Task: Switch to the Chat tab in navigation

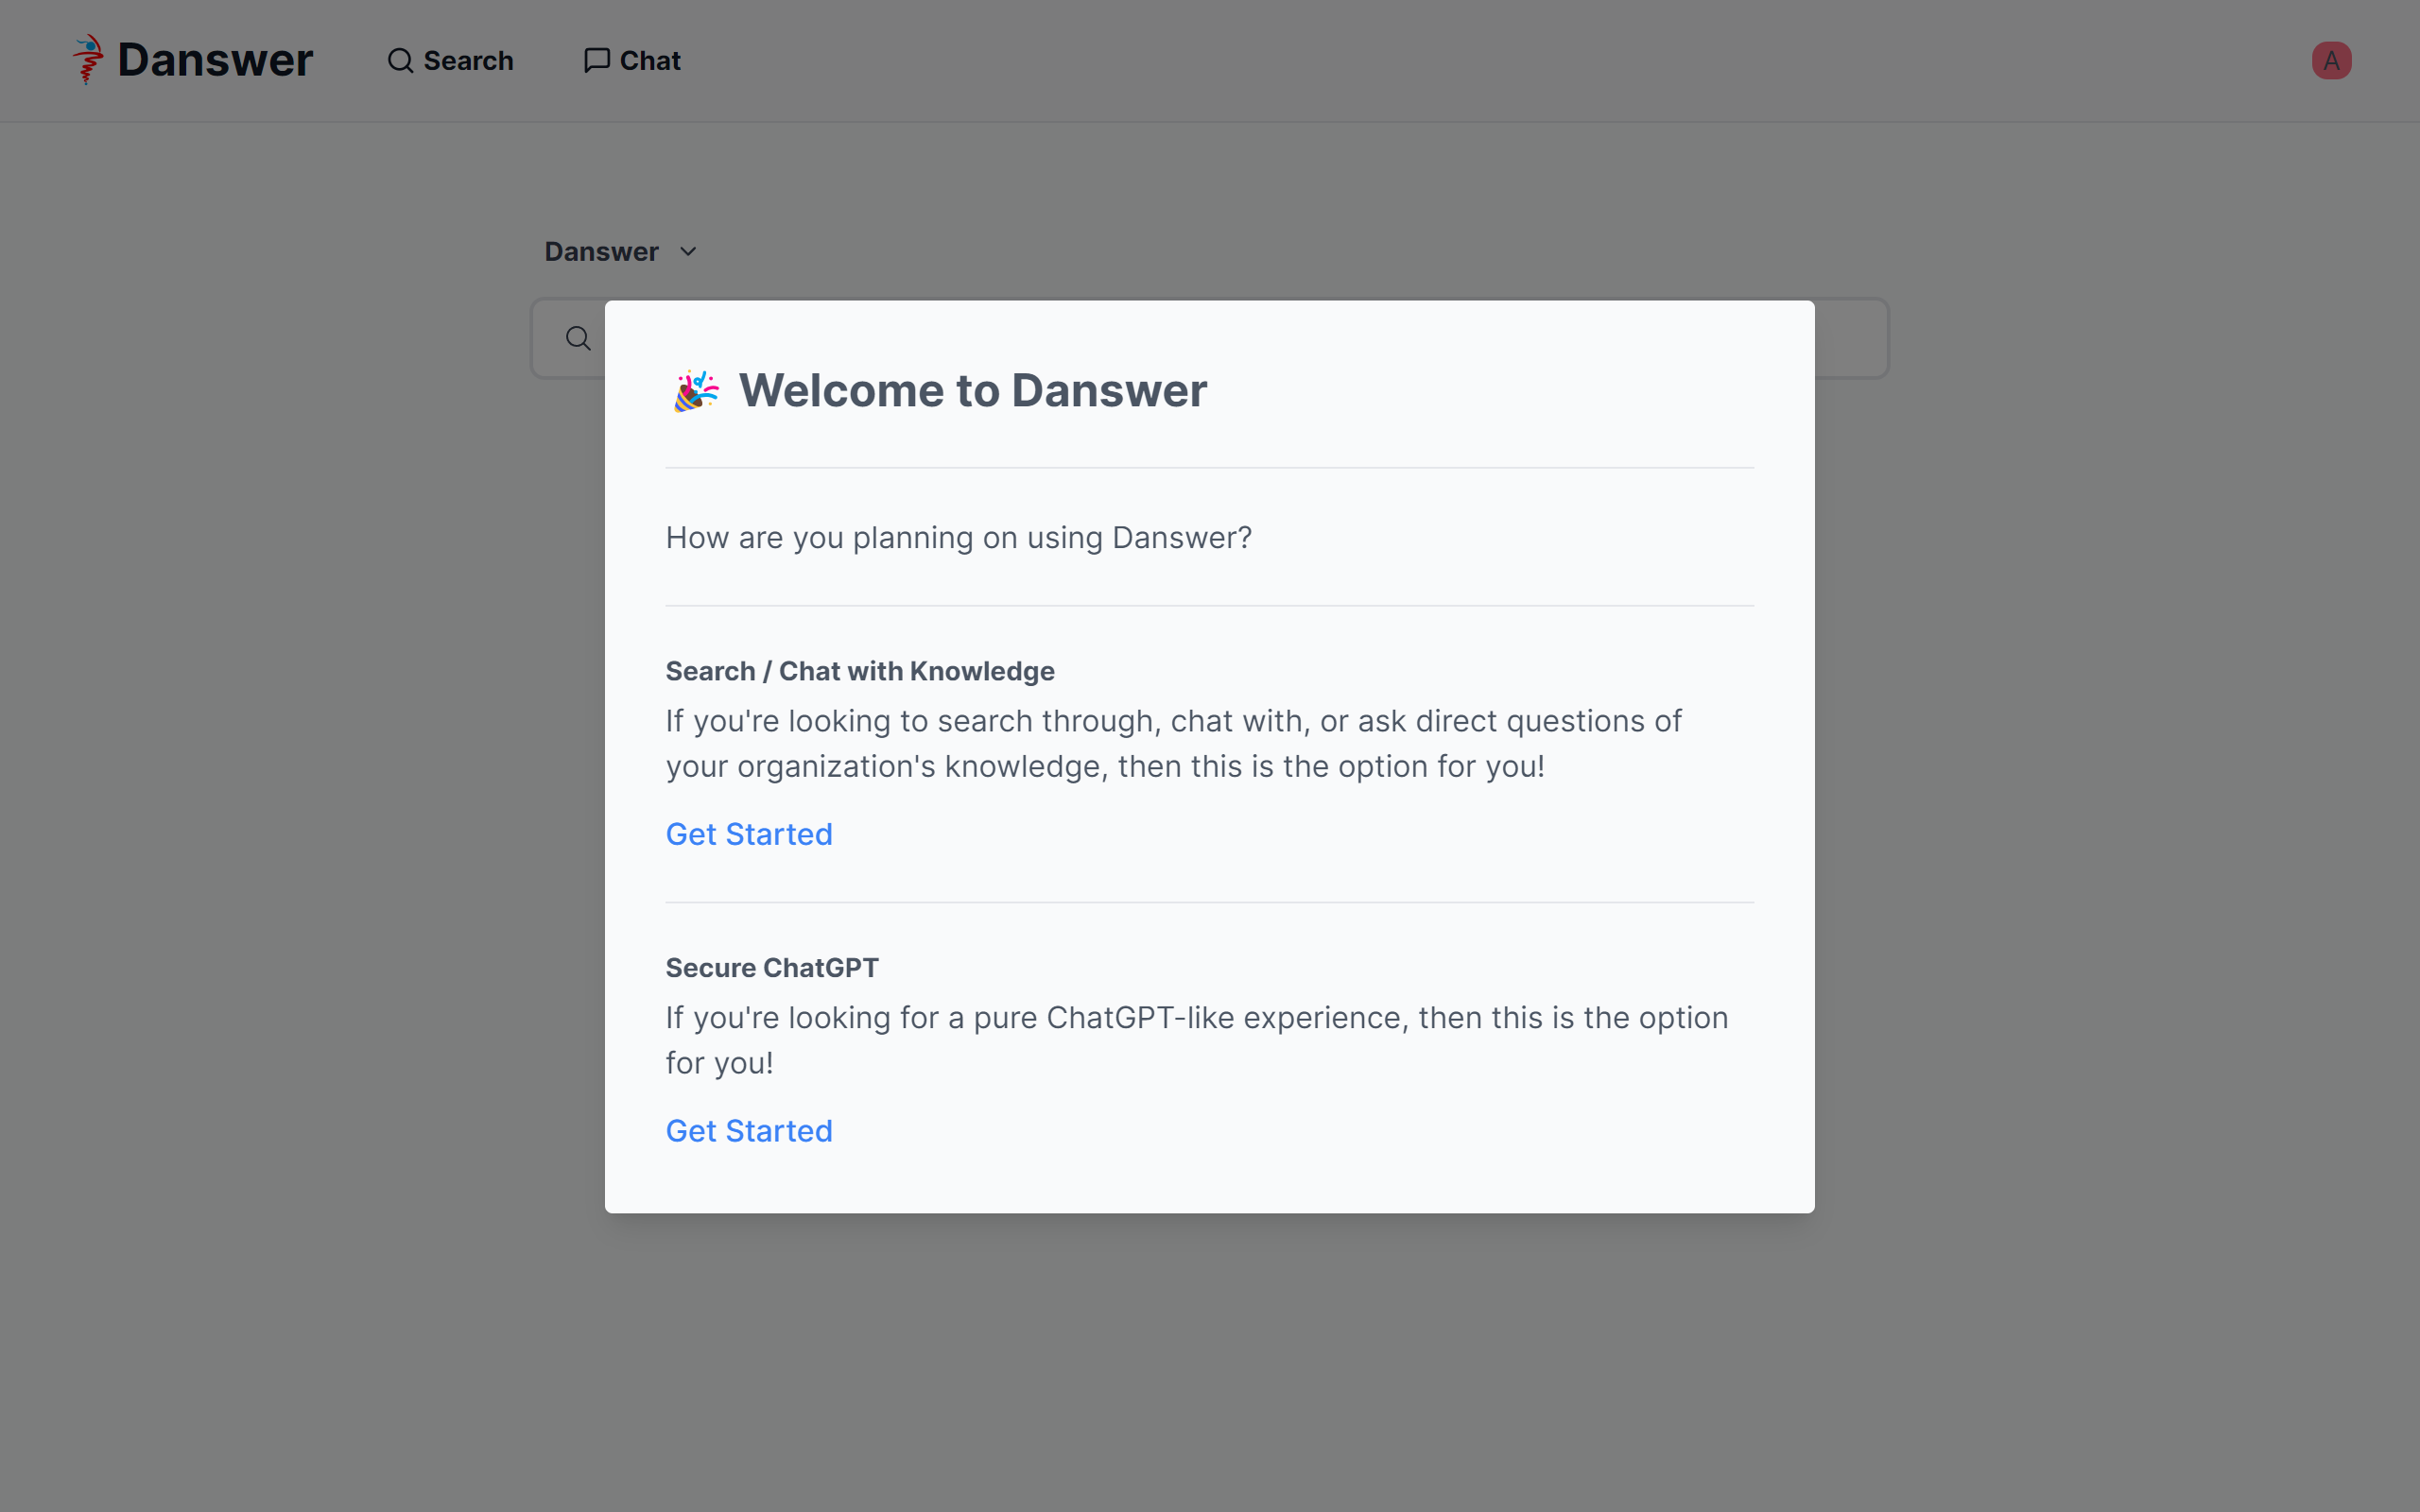Action: [649, 61]
